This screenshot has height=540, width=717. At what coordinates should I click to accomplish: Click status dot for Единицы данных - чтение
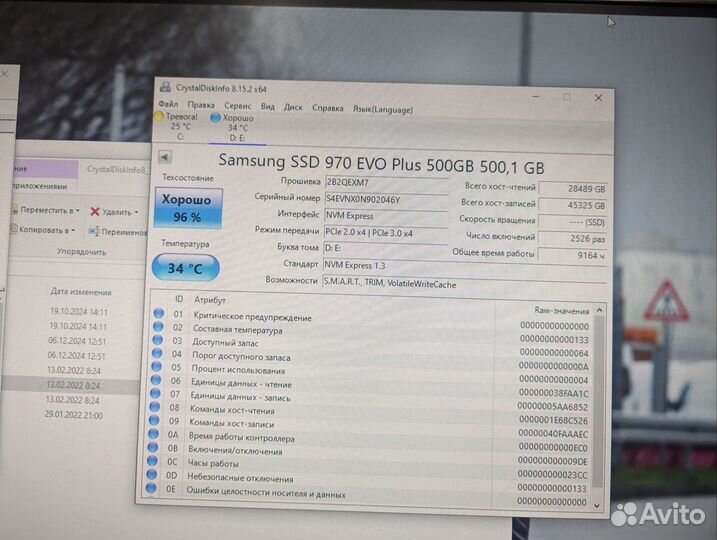pos(156,380)
